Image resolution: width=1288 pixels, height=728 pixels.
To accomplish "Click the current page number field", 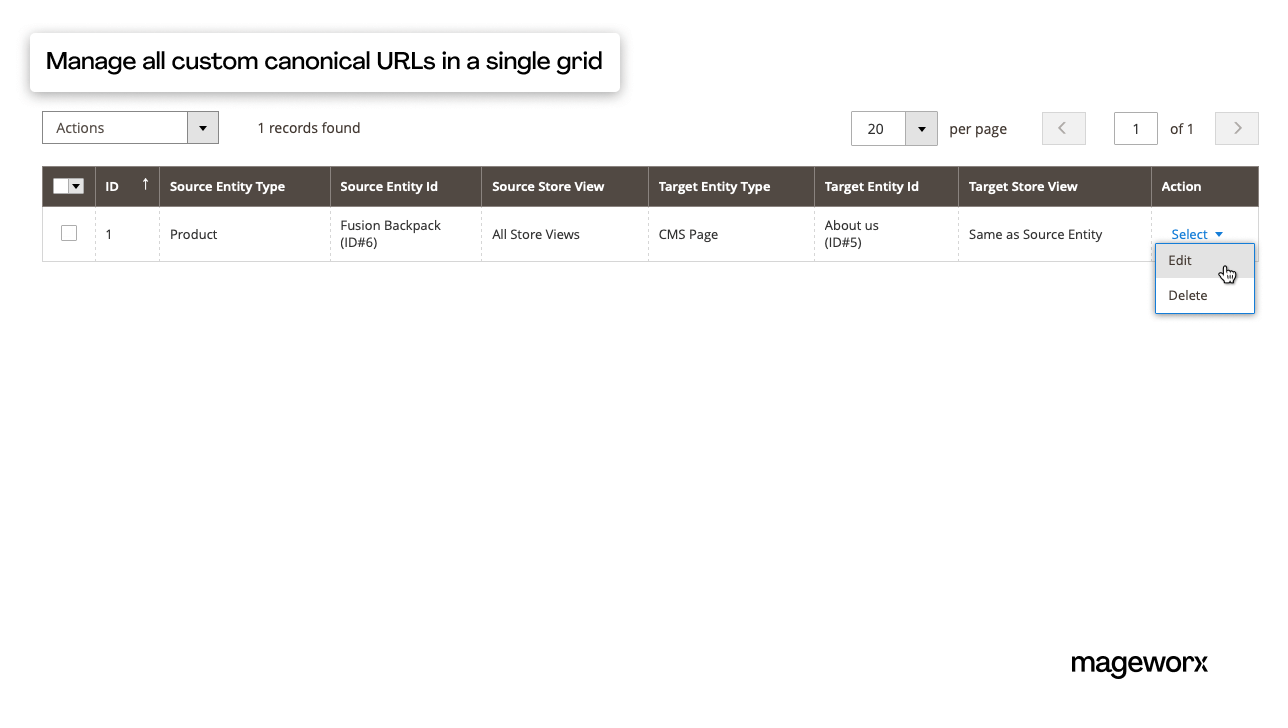I will [1135, 129].
